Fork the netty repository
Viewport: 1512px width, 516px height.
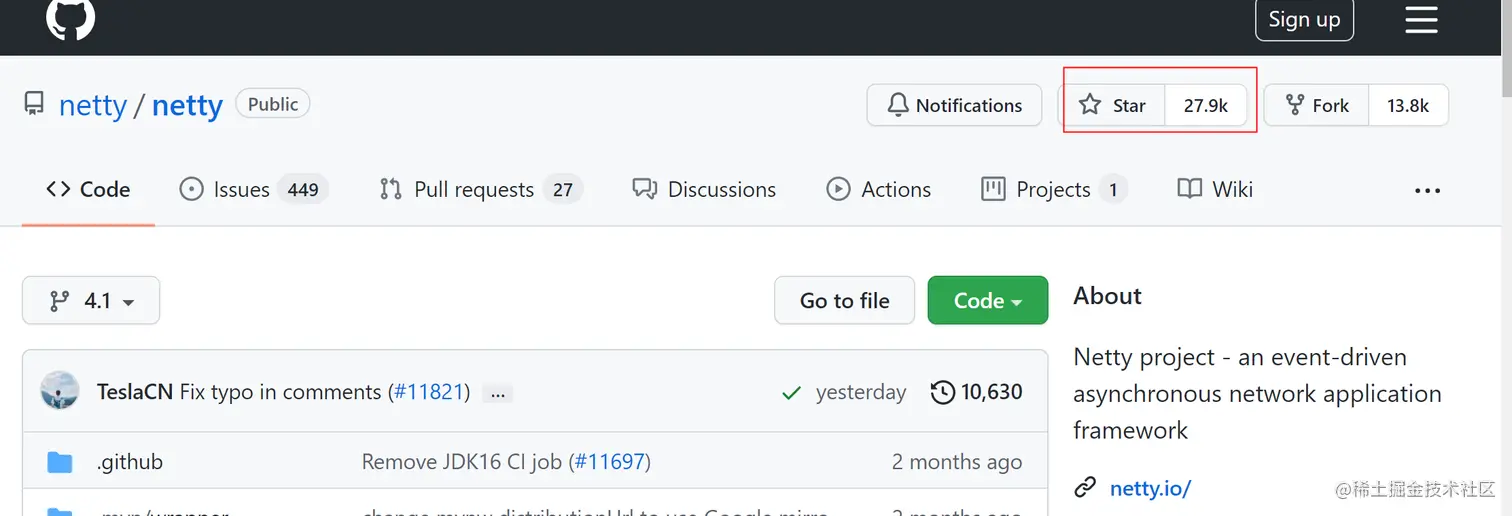tap(1317, 105)
